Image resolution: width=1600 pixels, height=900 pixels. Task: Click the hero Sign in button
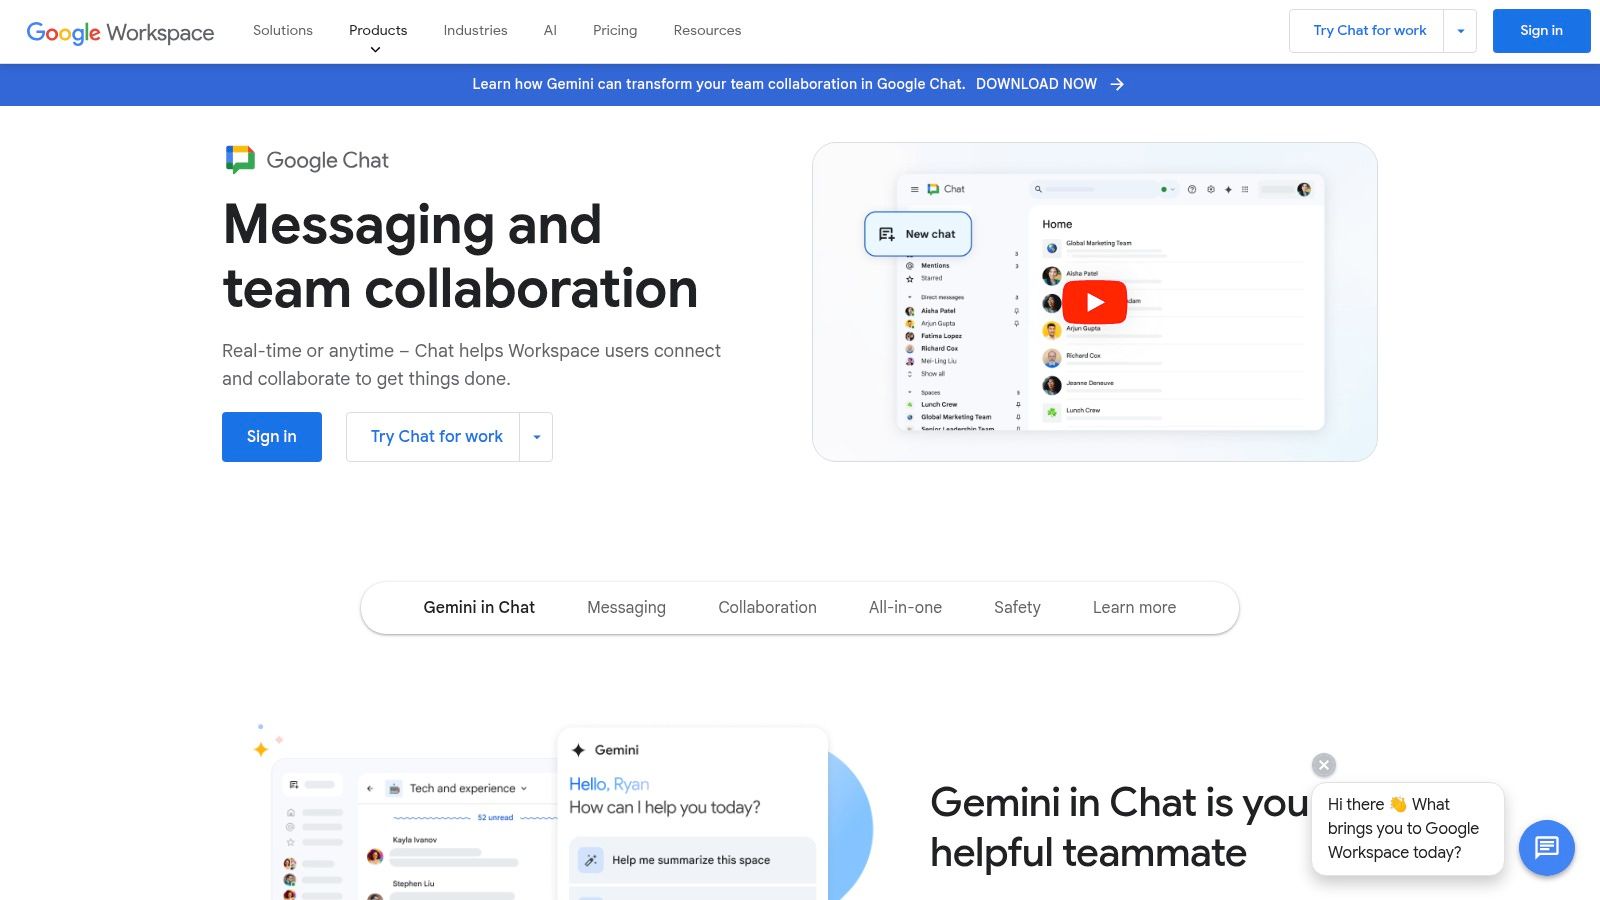pos(272,437)
